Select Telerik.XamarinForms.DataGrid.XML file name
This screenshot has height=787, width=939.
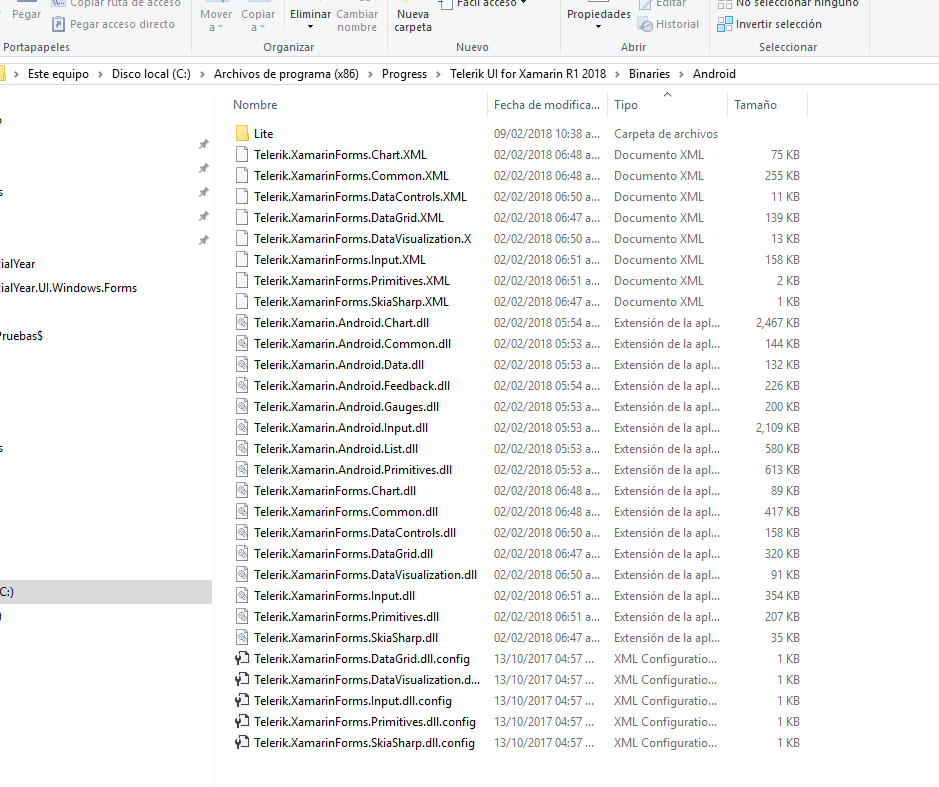pos(349,217)
